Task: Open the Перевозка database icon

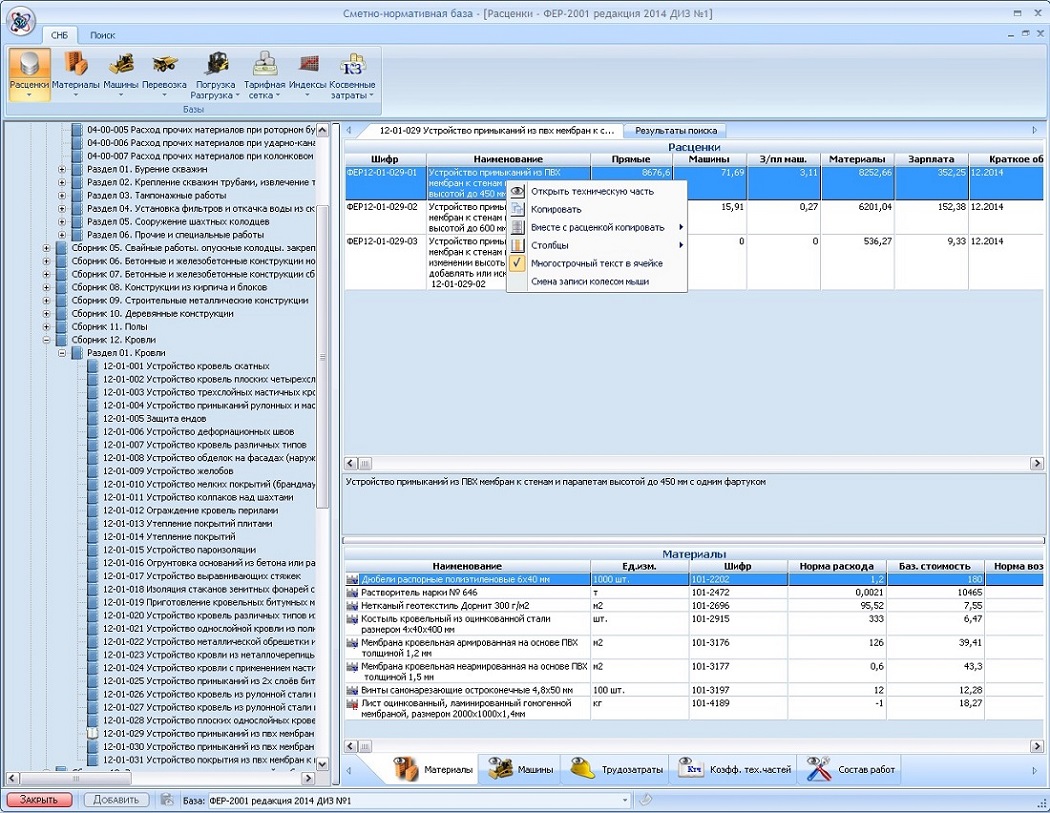Action: tap(164, 65)
